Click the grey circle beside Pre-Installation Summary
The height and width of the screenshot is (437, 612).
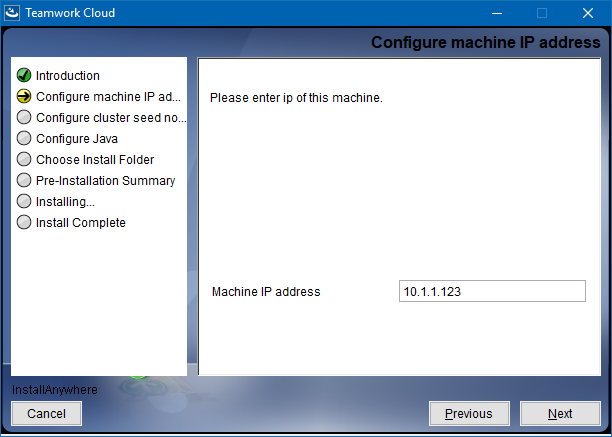pyautogui.click(x=24, y=181)
